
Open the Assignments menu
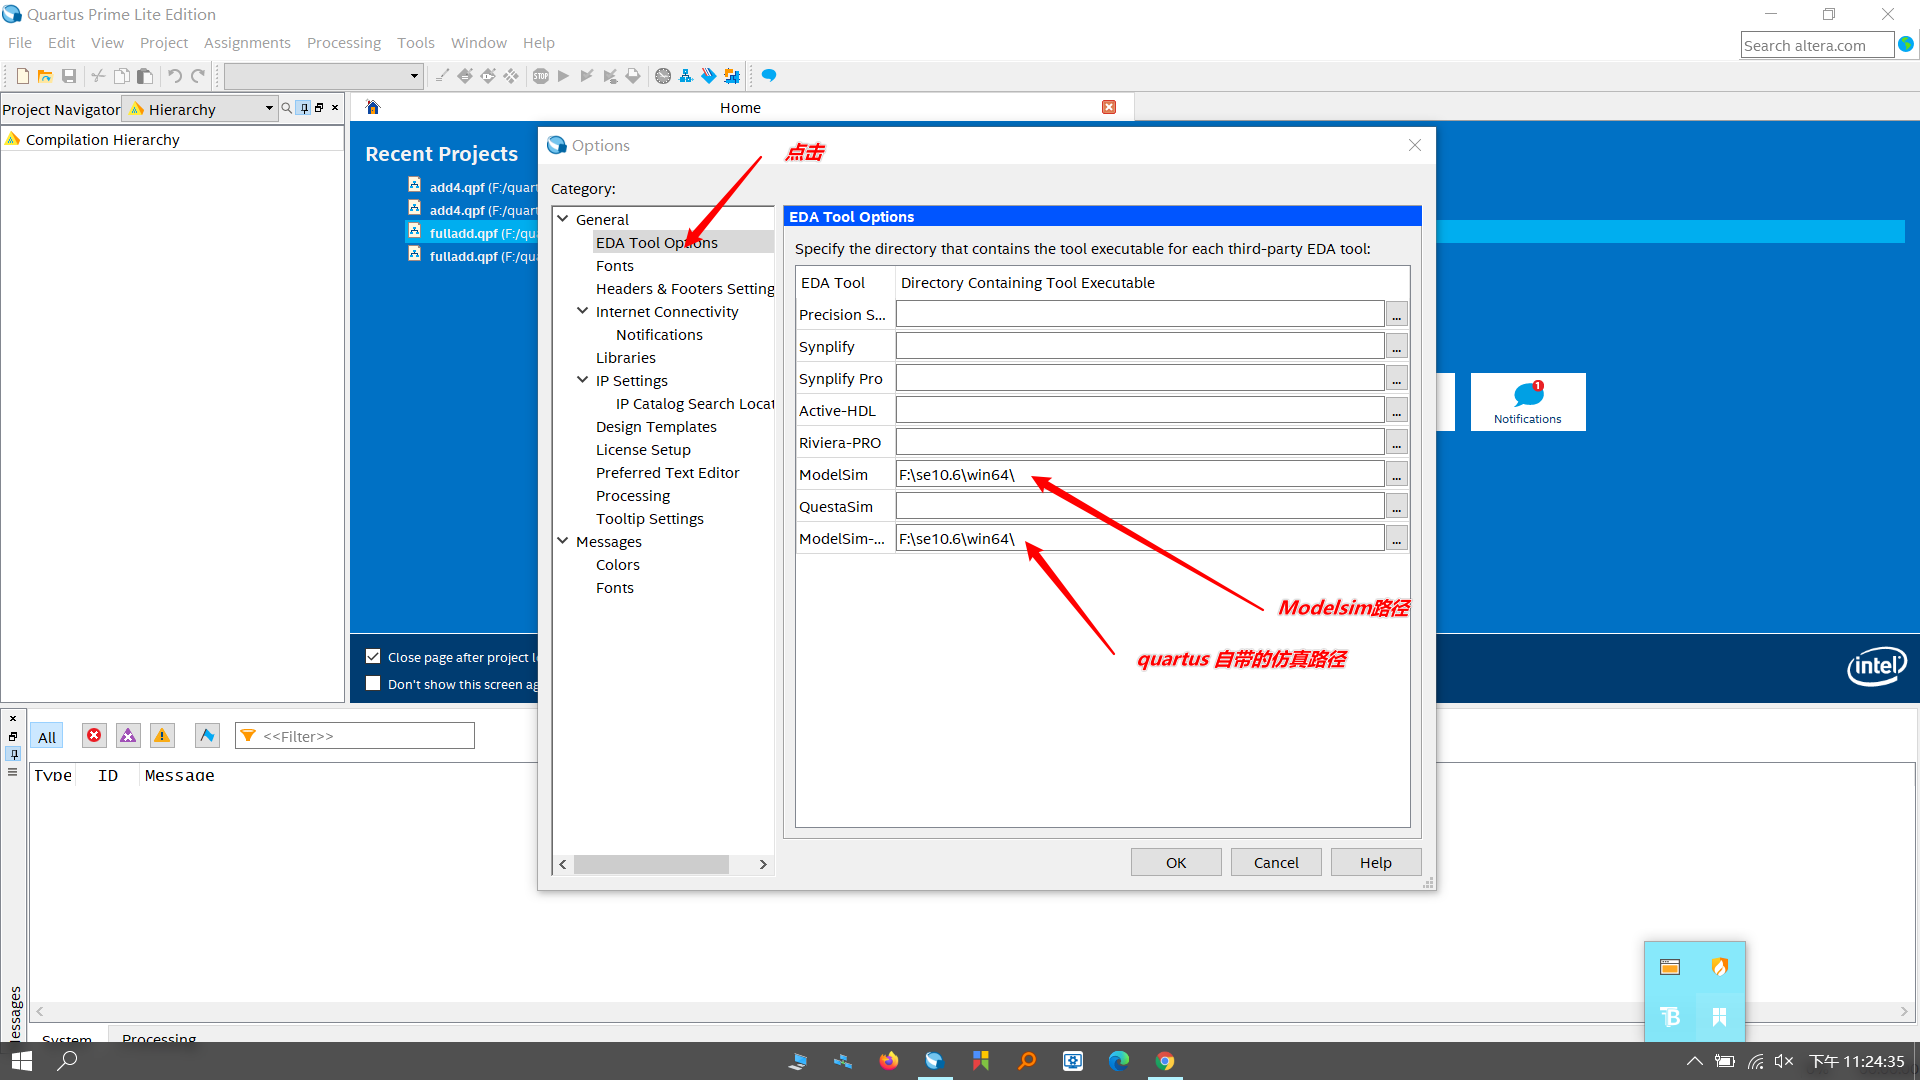tap(247, 43)
